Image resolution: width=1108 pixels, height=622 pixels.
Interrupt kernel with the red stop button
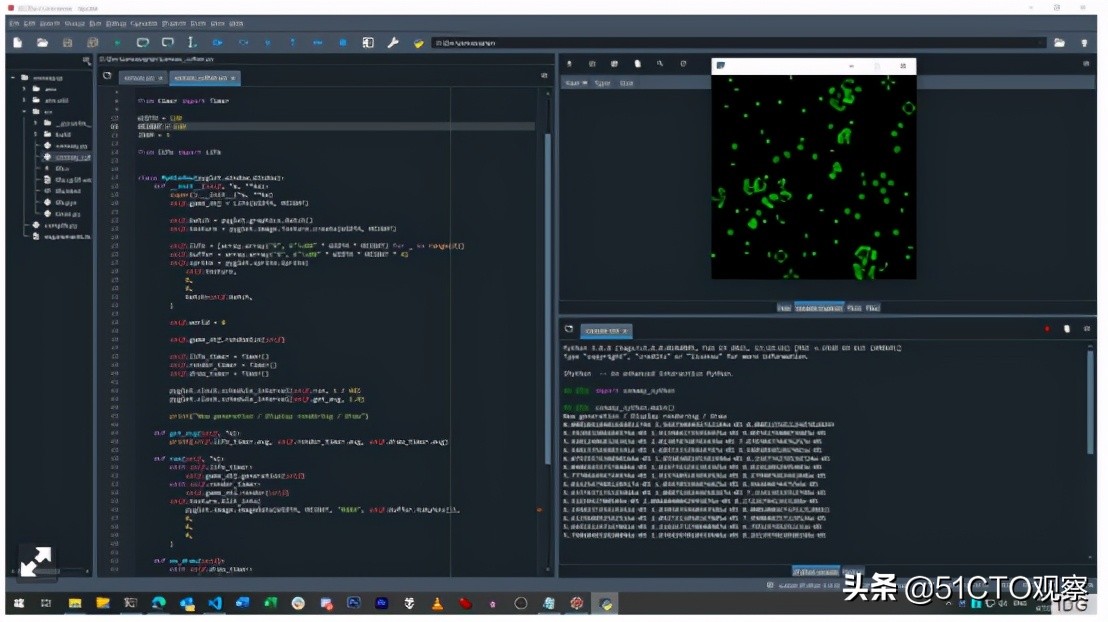coord(1047,329)
